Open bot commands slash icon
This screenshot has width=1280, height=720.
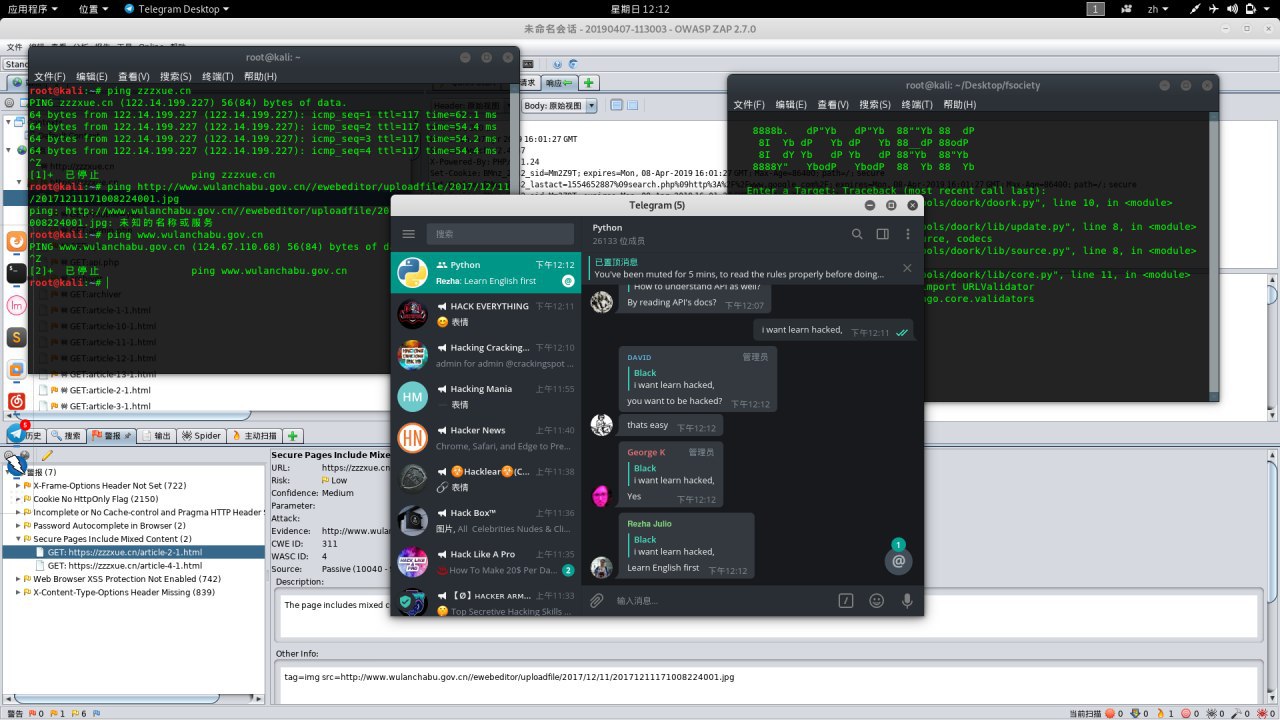846,600
